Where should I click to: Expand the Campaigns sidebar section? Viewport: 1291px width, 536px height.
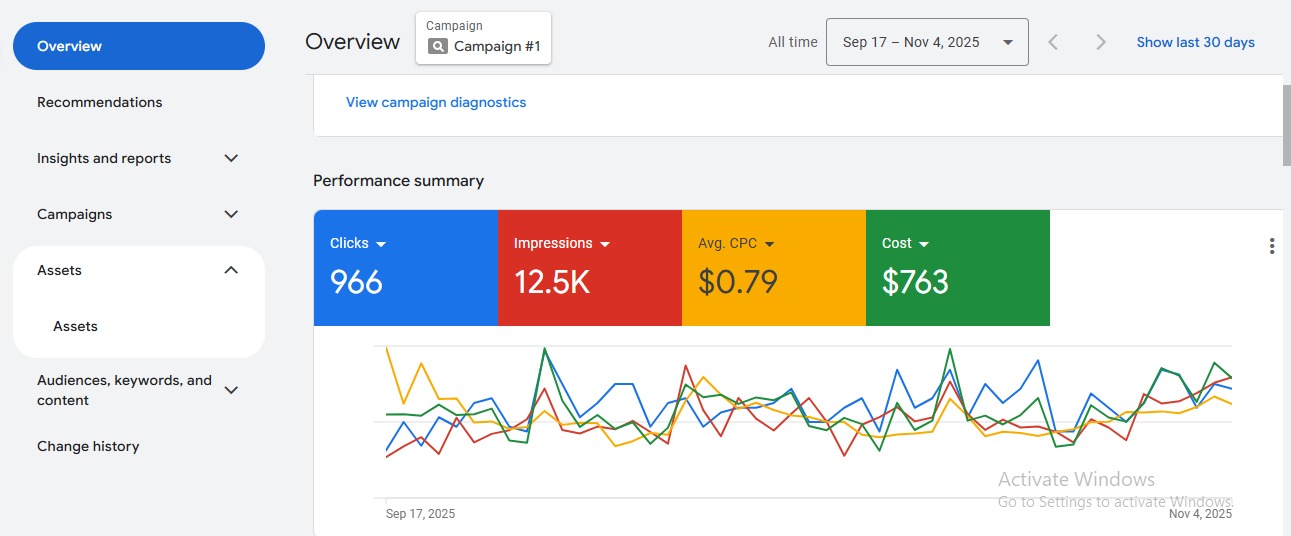[231, 214]
